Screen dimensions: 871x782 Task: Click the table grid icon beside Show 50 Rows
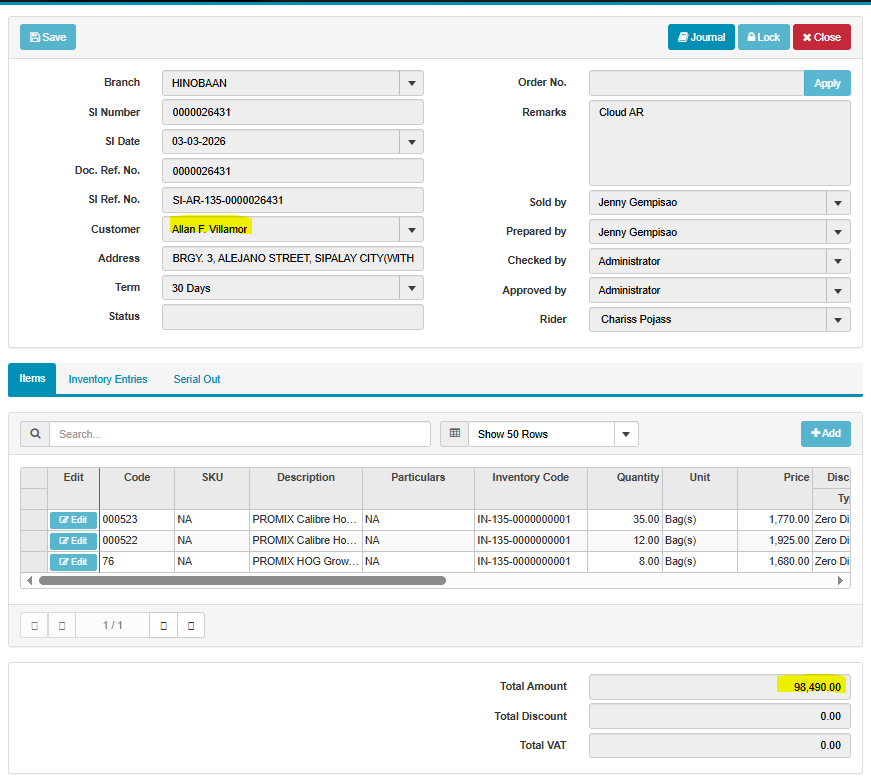click(x=454, y=434)
